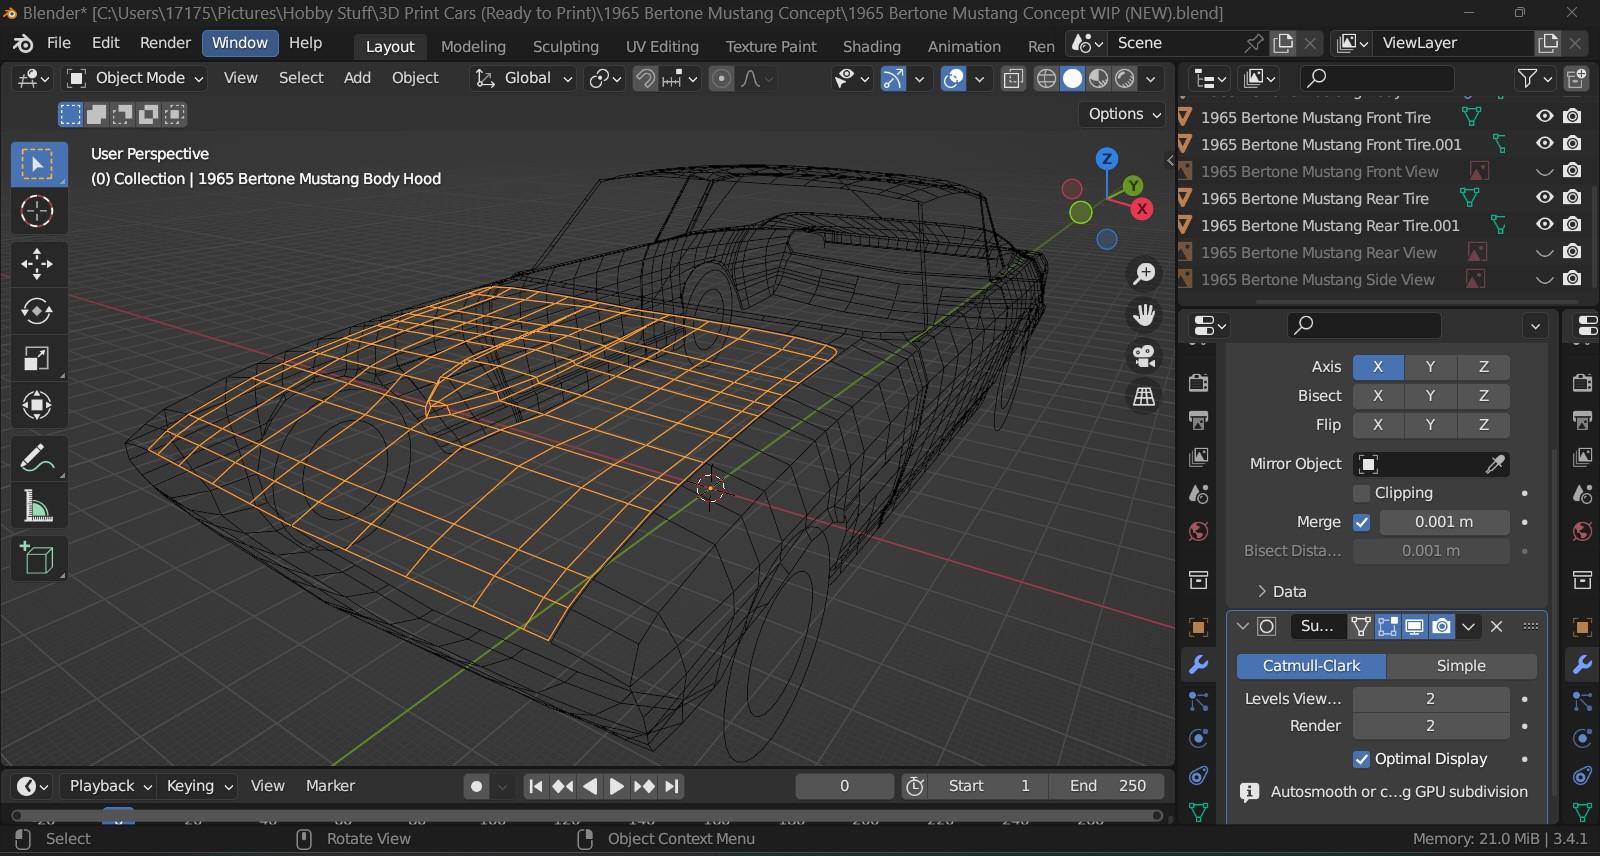Uncheck the Merge checkbox
Image resolution: width=1600 pixels, height=856 pixels.
pos(1361,522)
